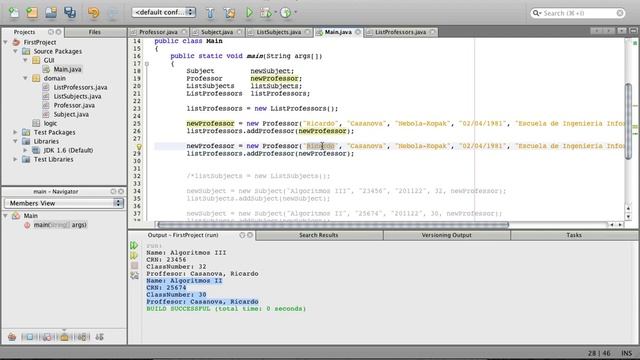Select Subject.java in the Projects tree
640x360 pixels.
pos(71,114)
